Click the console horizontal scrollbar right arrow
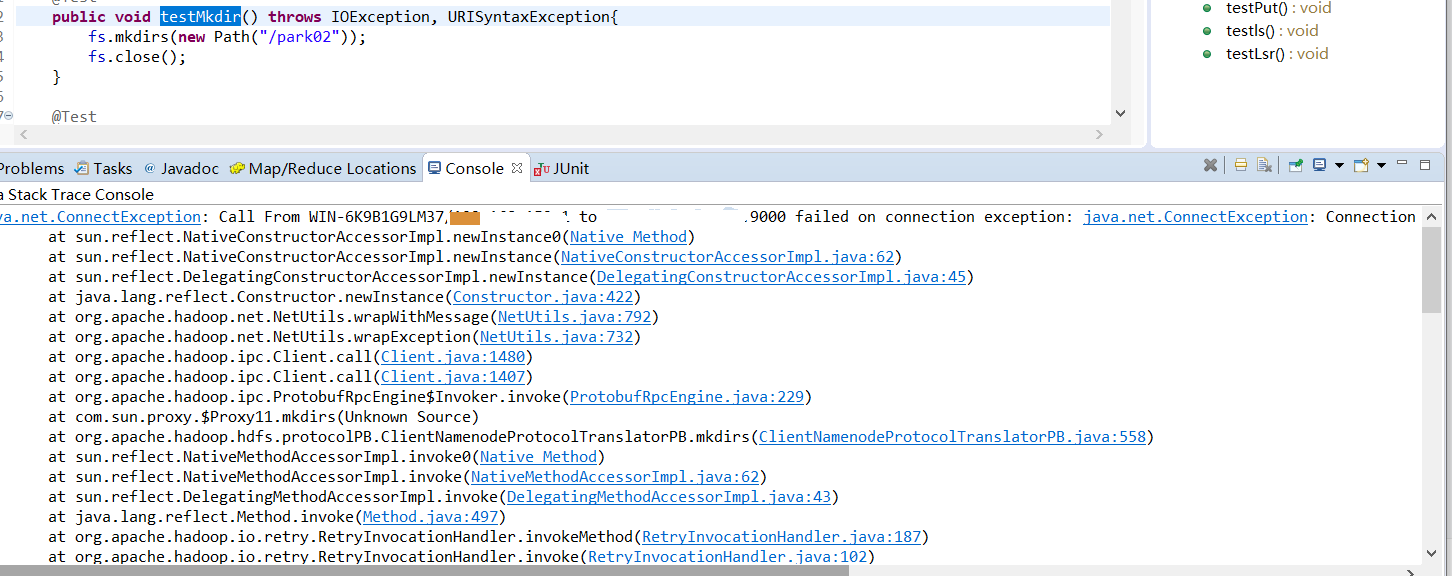The width and height of the screenshot is (1452, 576). (1410, 570)
